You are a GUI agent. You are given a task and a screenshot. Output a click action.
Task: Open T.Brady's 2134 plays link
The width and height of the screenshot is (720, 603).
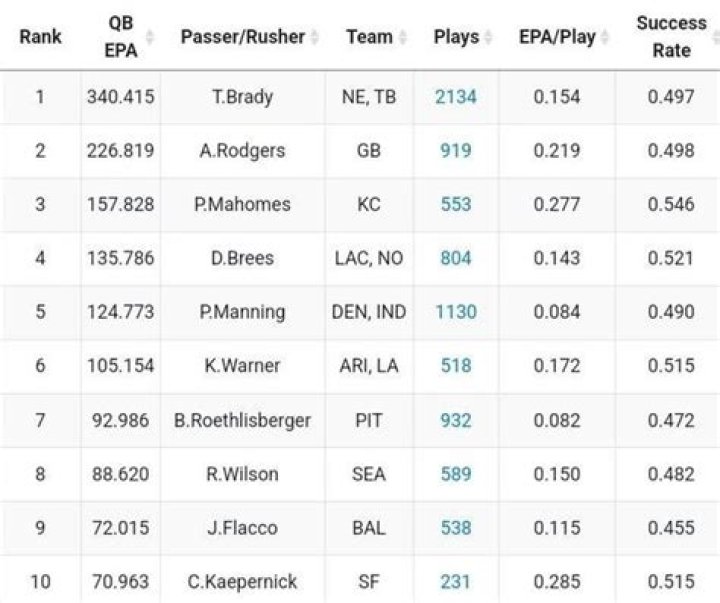point(456,97)
